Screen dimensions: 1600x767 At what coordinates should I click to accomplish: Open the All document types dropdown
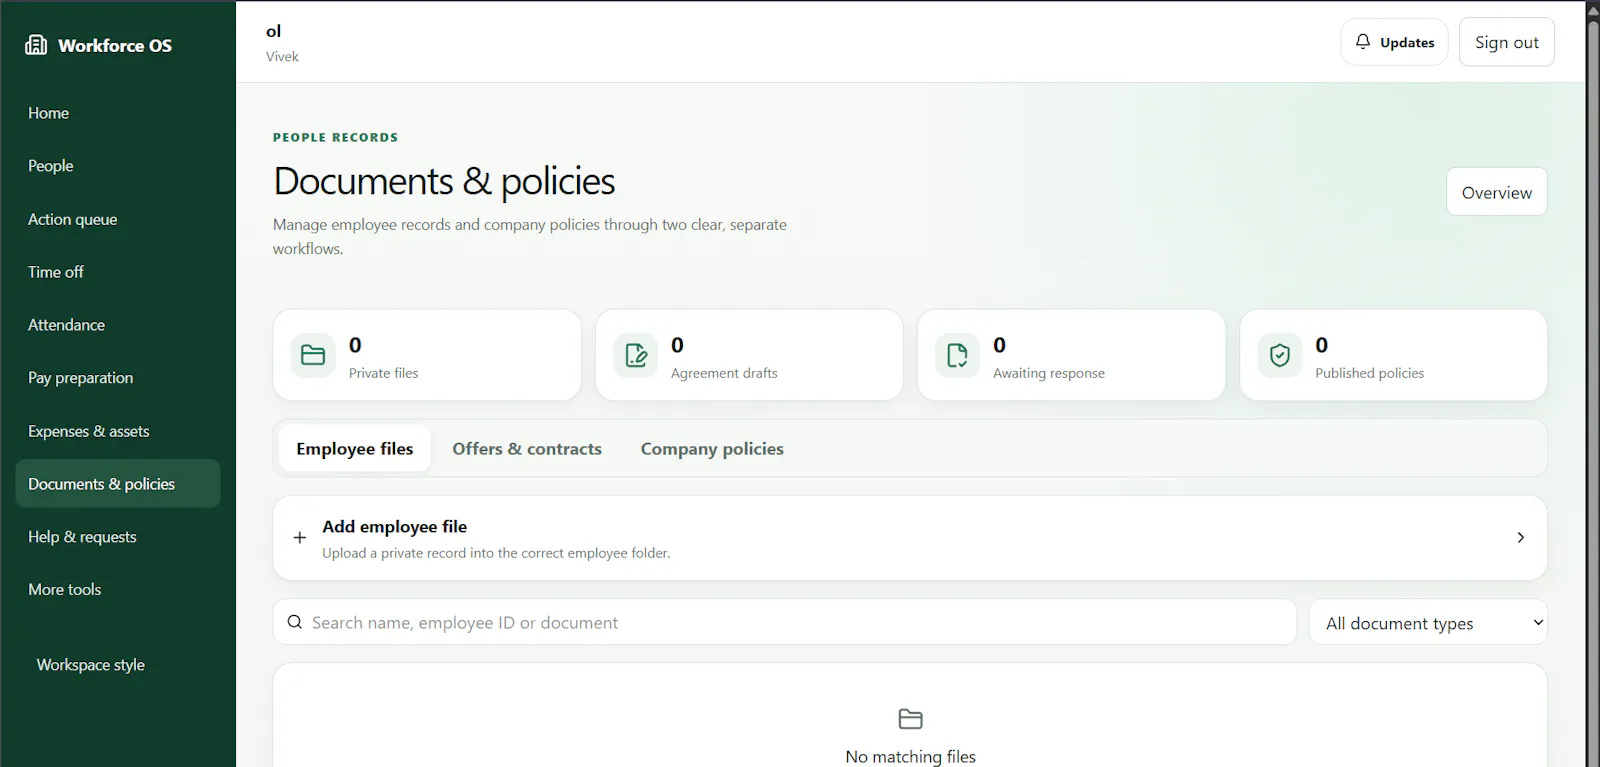1428,623
